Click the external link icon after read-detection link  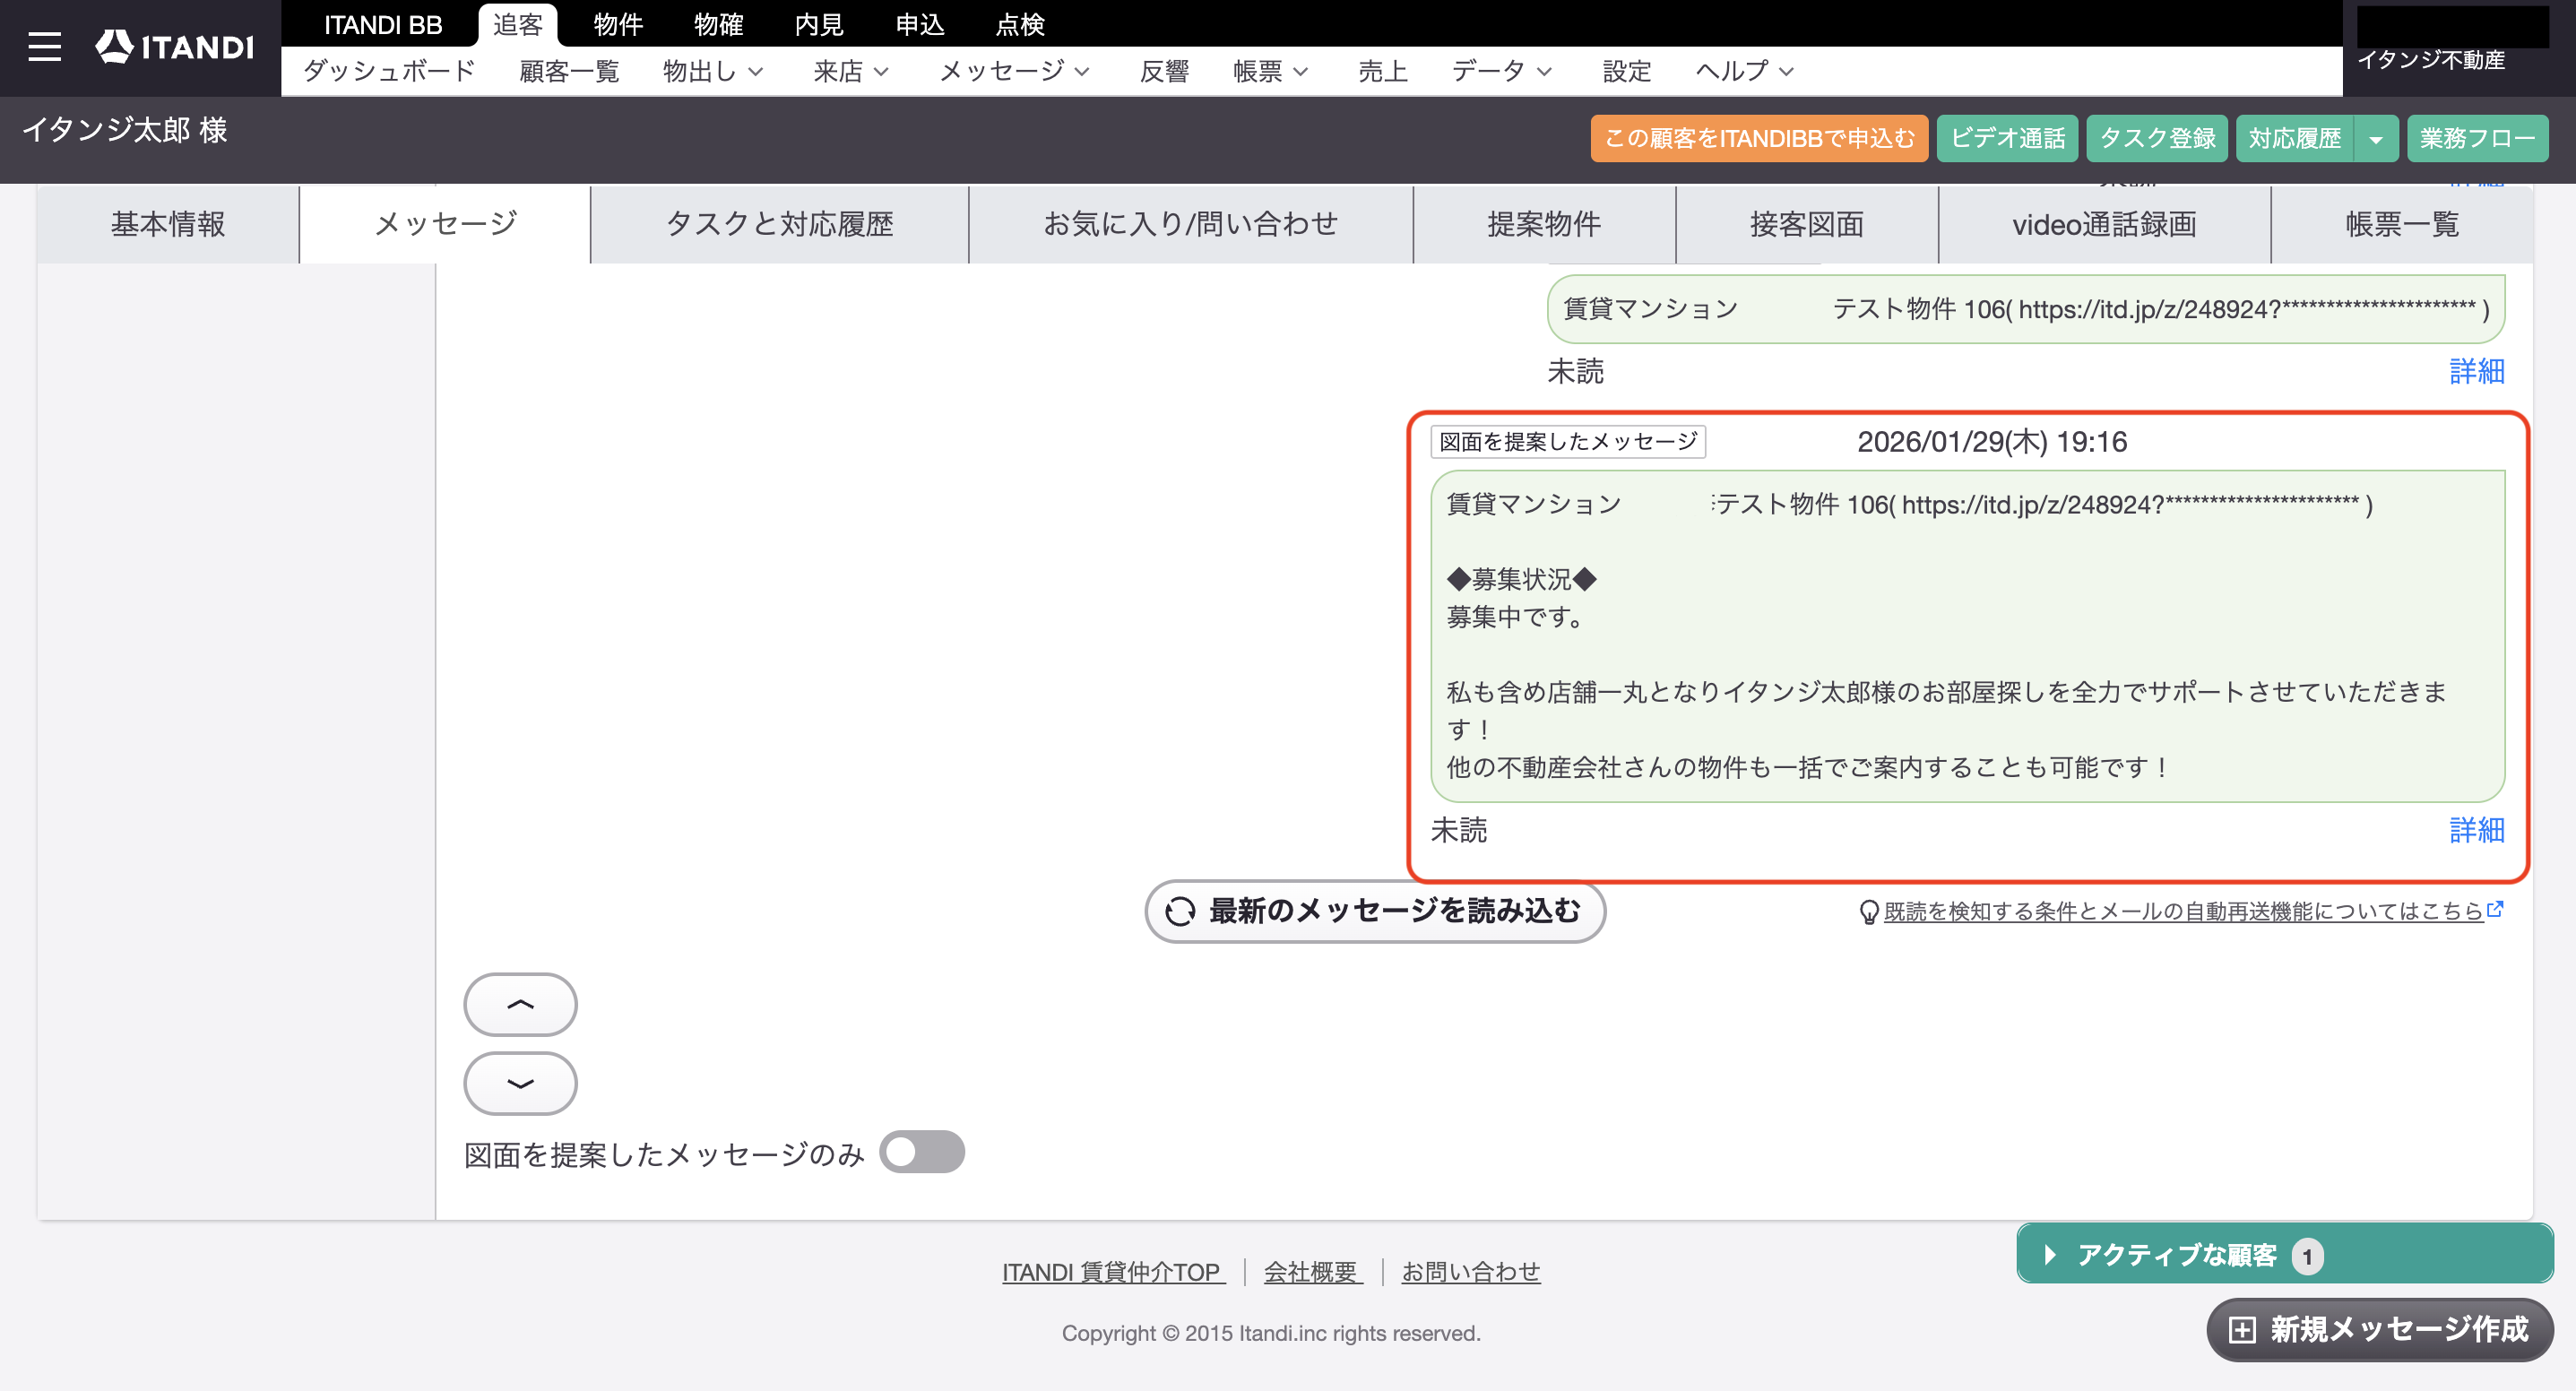click(2495, 909)
